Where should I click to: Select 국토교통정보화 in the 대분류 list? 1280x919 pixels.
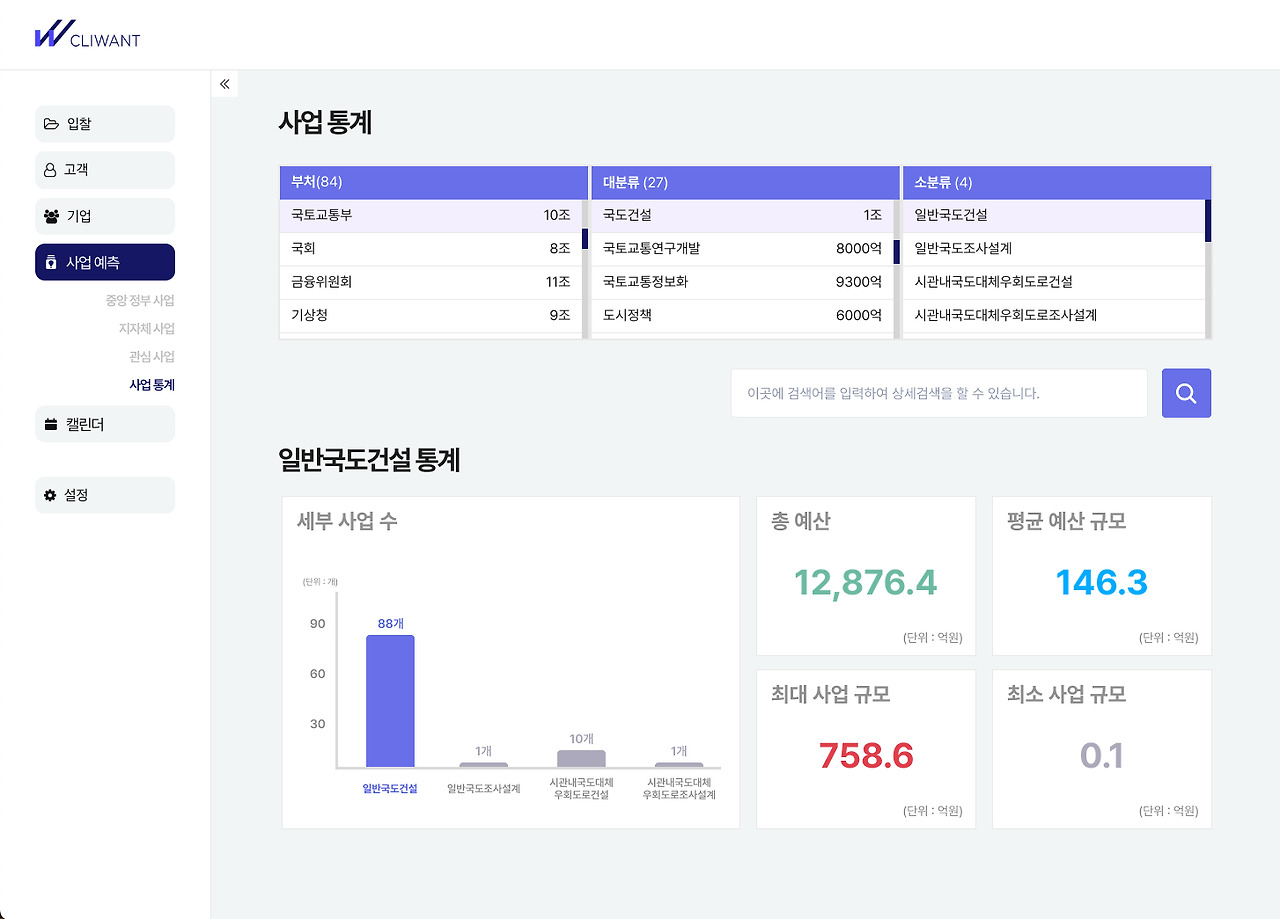(x=742, y=282)
